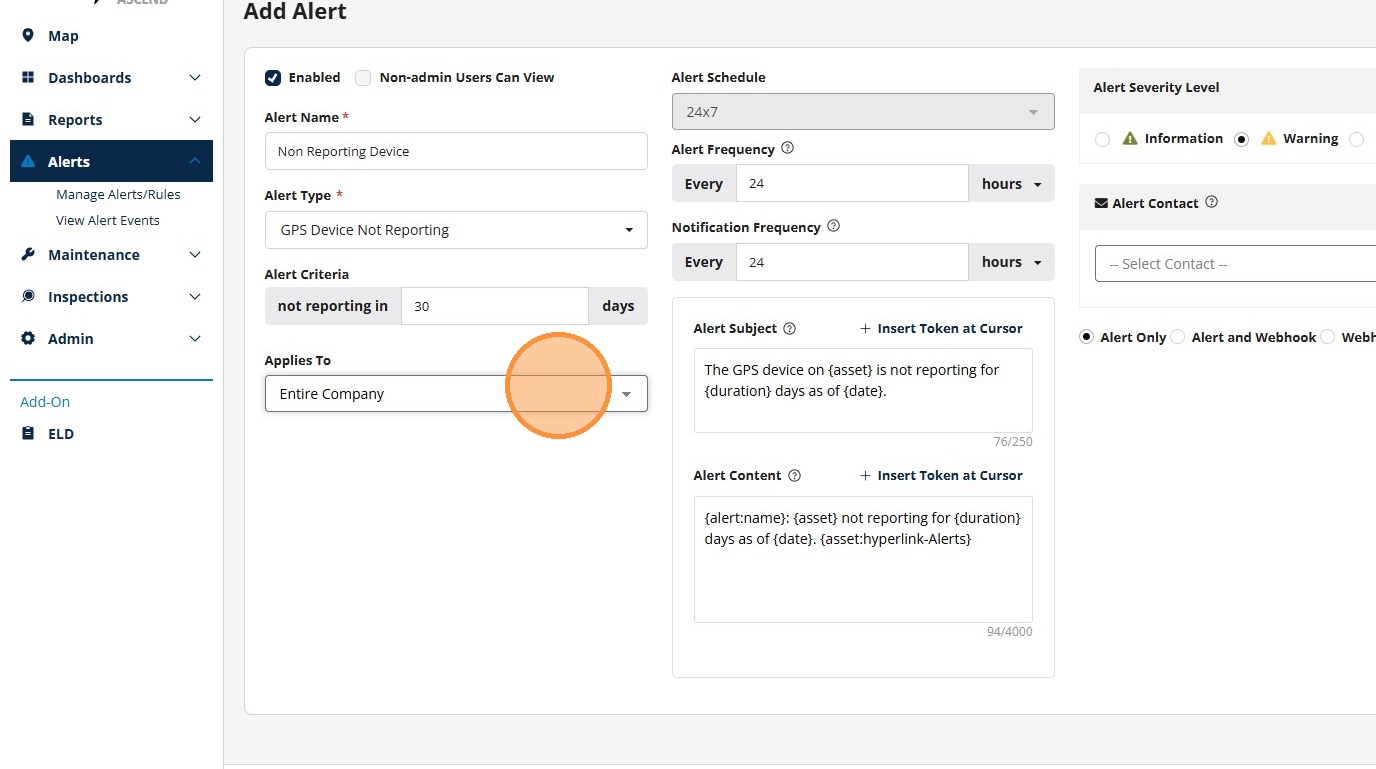Open the Map page from sidebar
The height and width of the screenshot is (769, 1376).
[x=63, y=36]
